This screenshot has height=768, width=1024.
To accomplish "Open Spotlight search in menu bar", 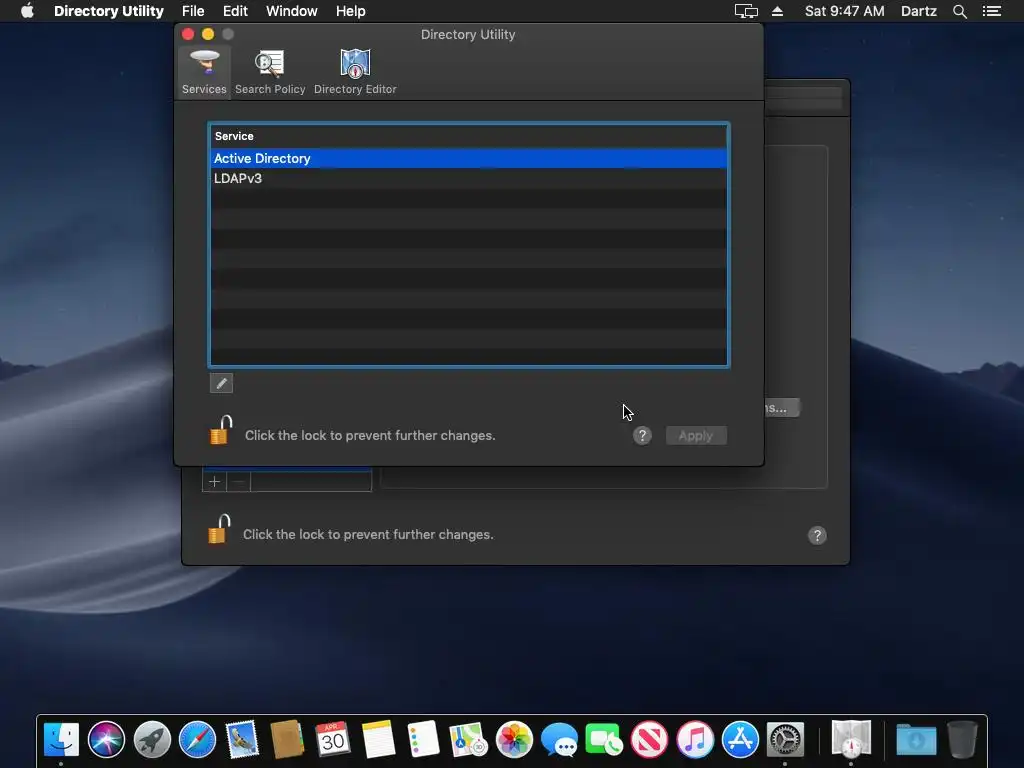I will coord(959,11).
